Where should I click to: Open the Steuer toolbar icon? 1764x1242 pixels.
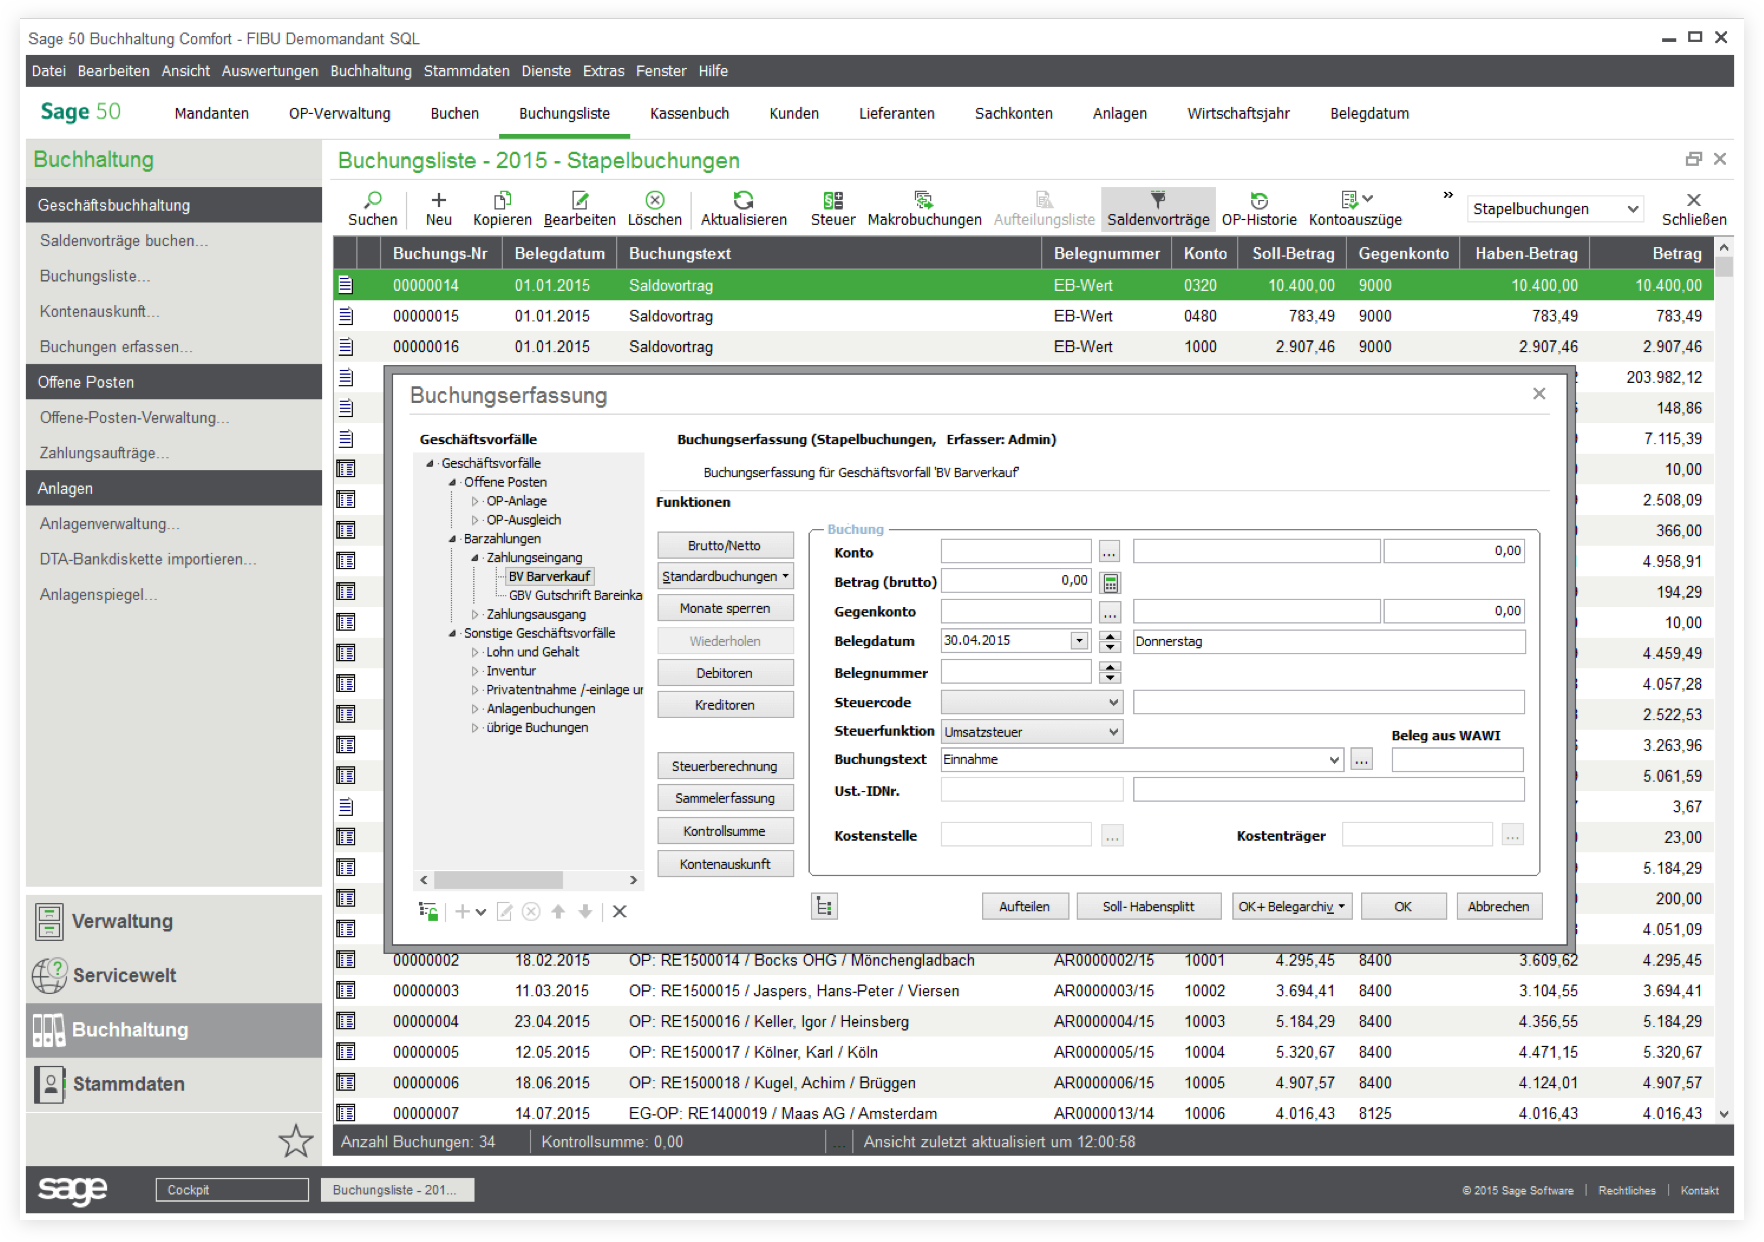(x=832, y=200)
